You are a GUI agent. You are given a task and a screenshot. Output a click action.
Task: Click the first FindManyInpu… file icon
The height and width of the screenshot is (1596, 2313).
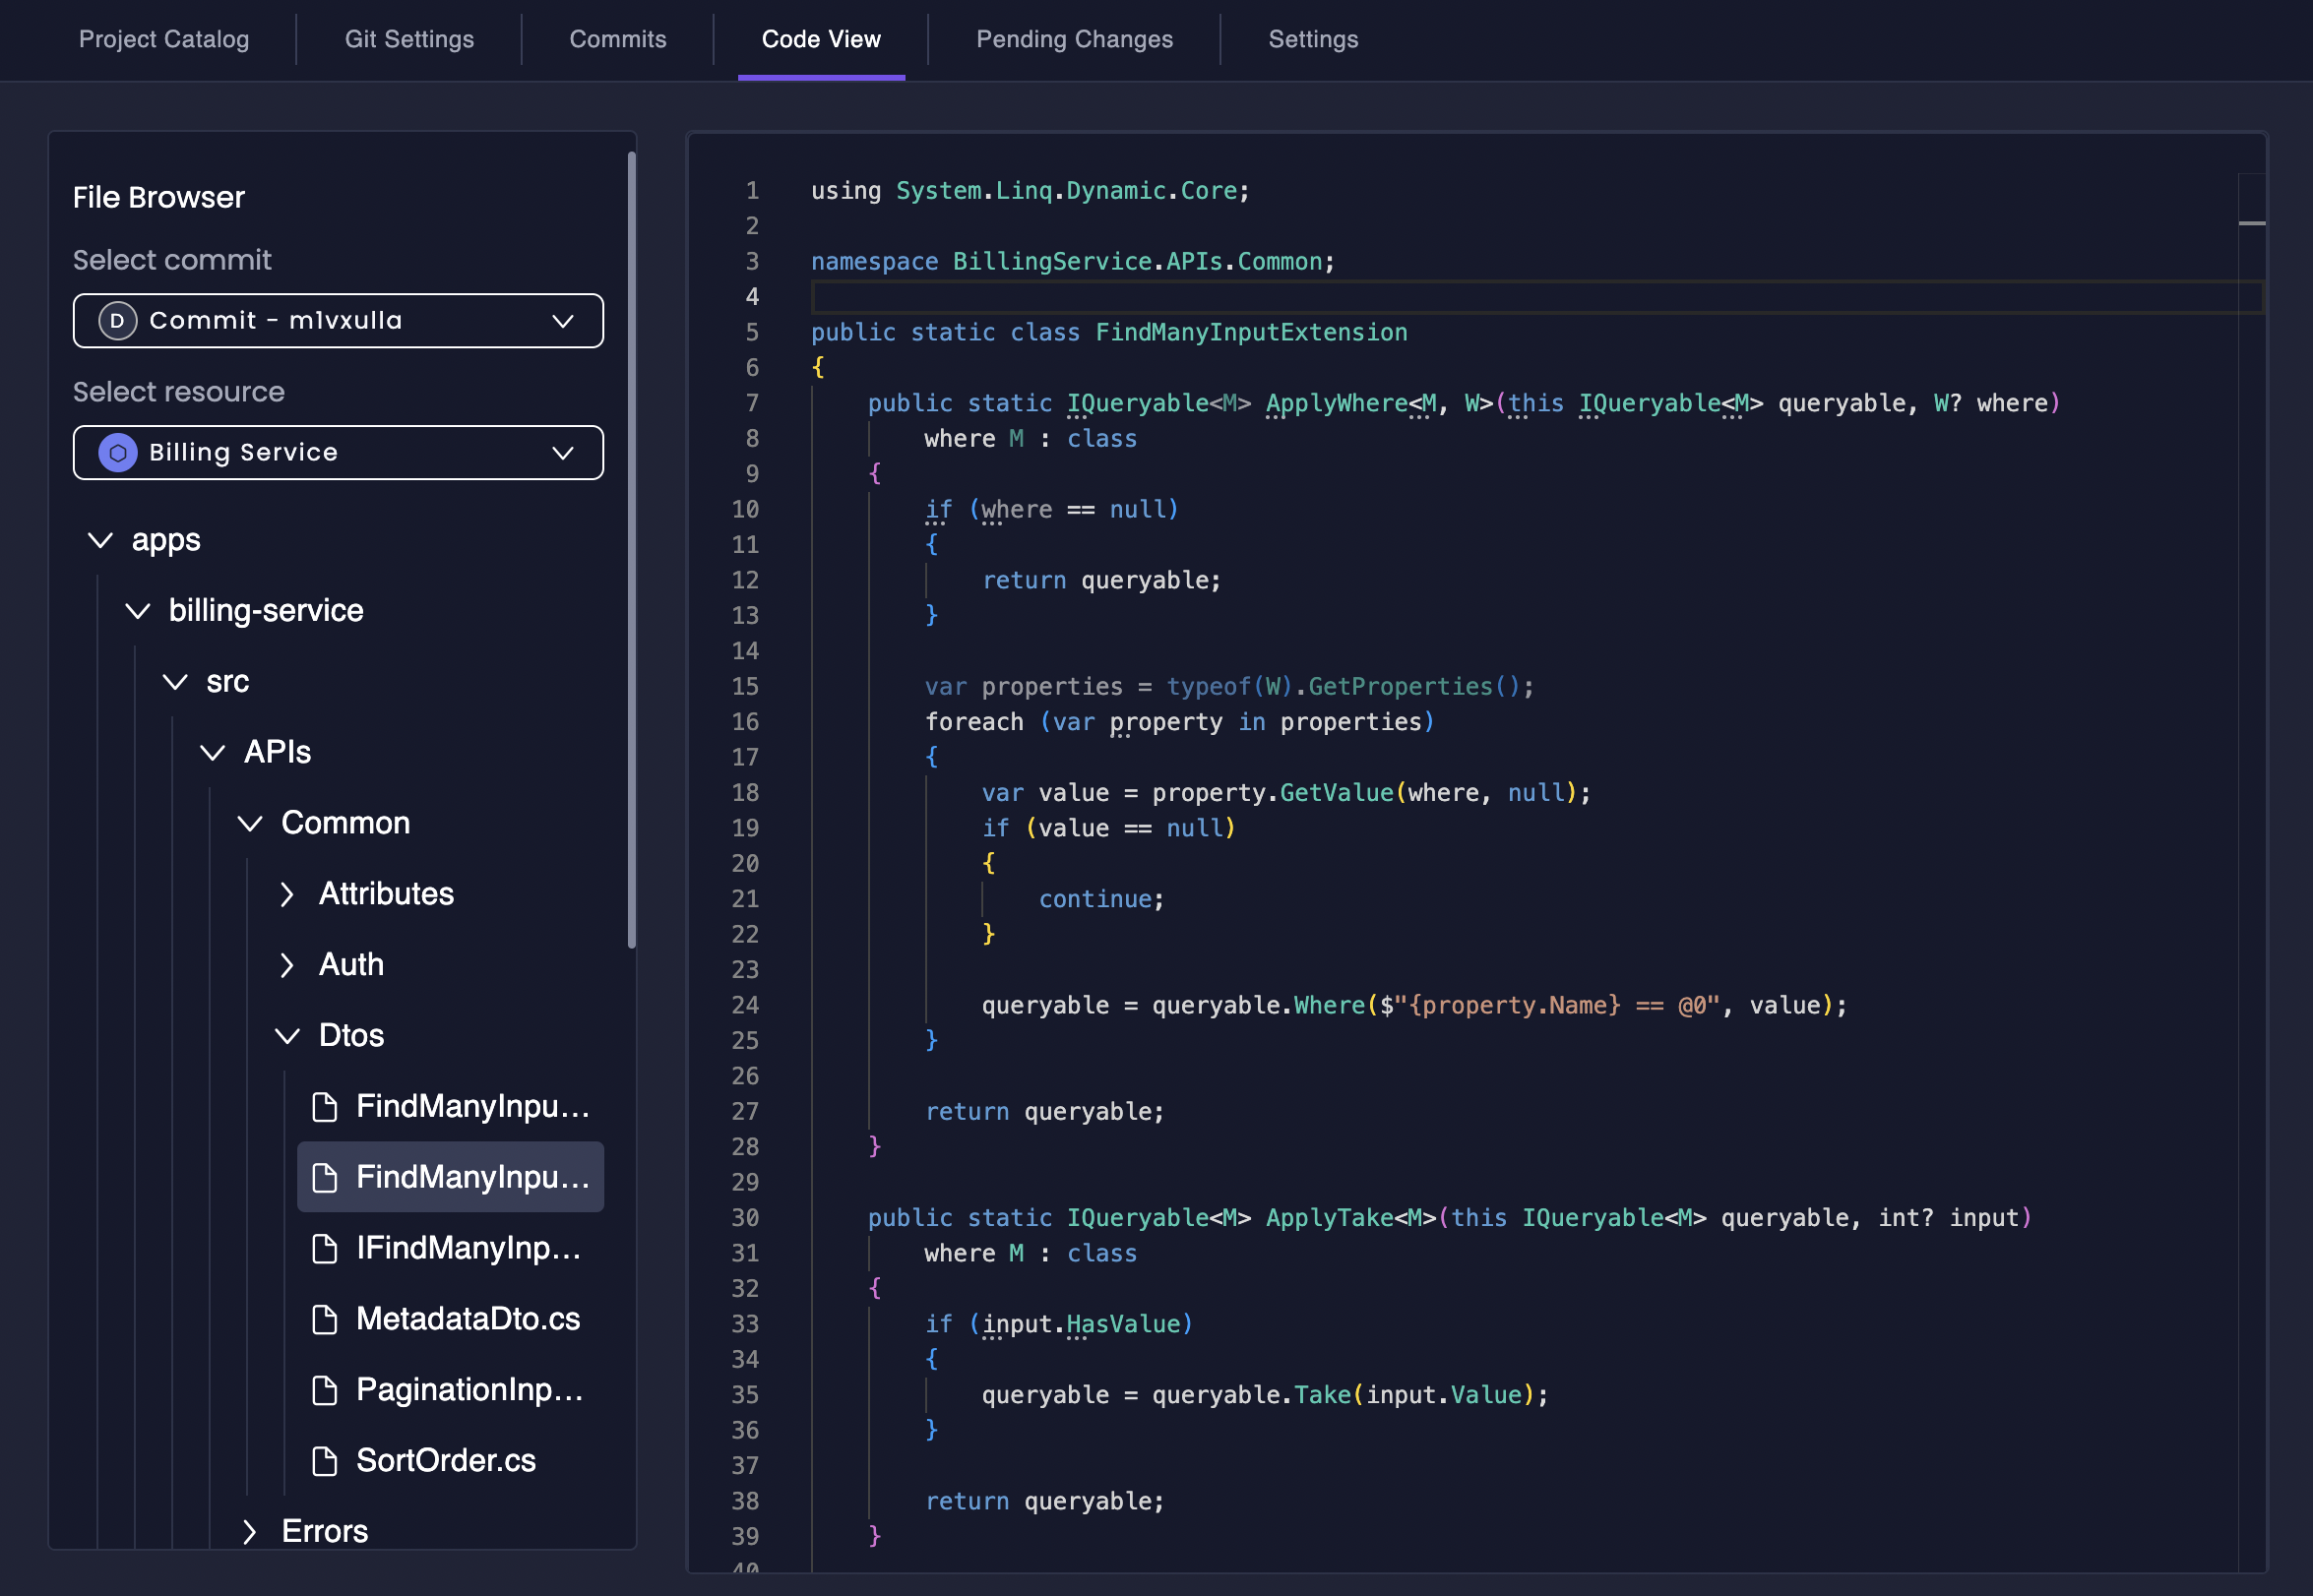tap(324, 1107)
